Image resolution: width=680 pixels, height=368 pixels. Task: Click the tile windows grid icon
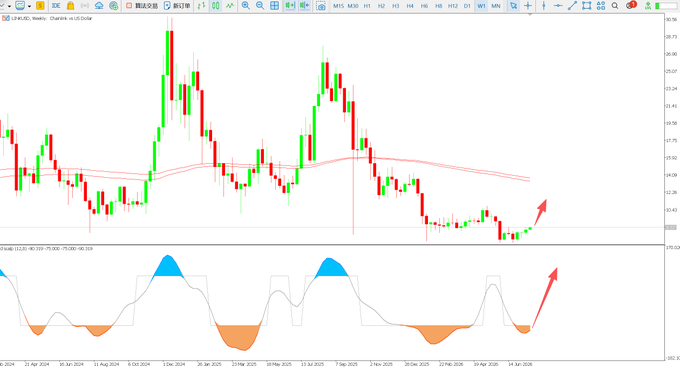coord(275,6)
